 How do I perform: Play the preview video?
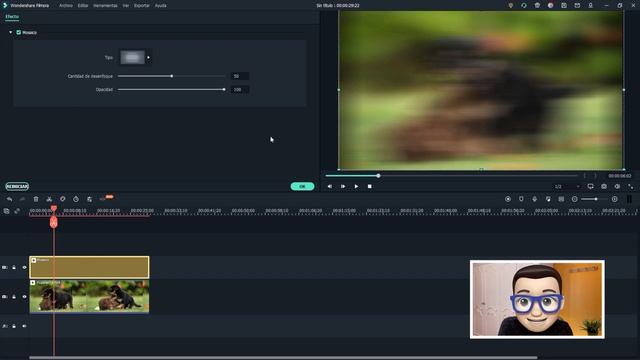tap(356, 187)
